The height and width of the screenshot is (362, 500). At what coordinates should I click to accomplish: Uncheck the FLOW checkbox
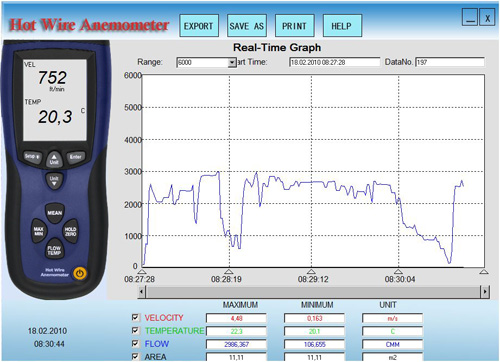coord(135,343)
